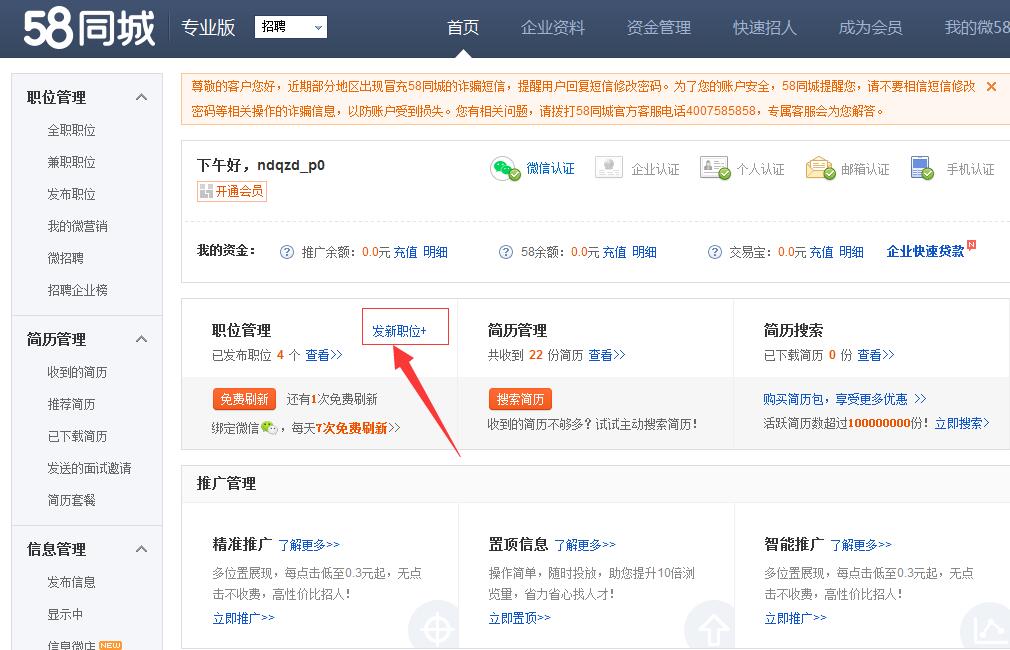Image resolution: width=1010 pixels, height=650 pixels.
Task: Click 发新职位+ link
Action: coord(399,331)
